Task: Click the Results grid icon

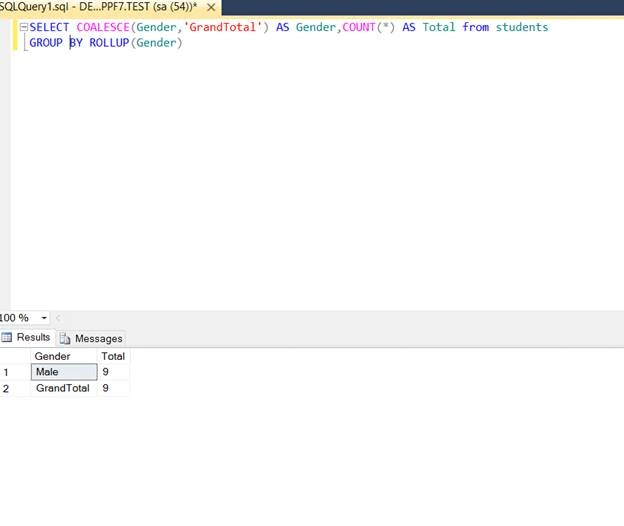Action: point(7,337)
